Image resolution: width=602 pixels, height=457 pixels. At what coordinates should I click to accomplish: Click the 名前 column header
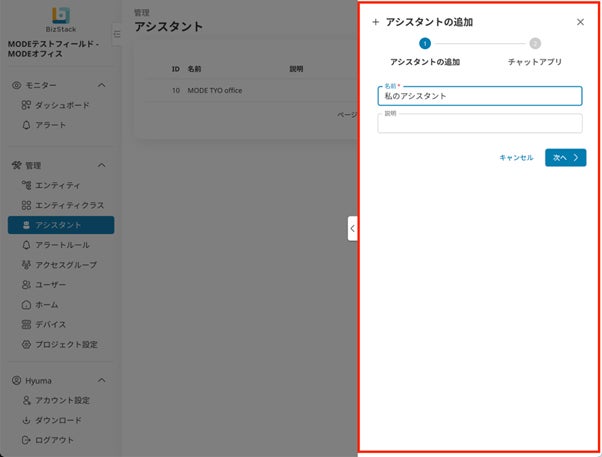tap(194, 69)
